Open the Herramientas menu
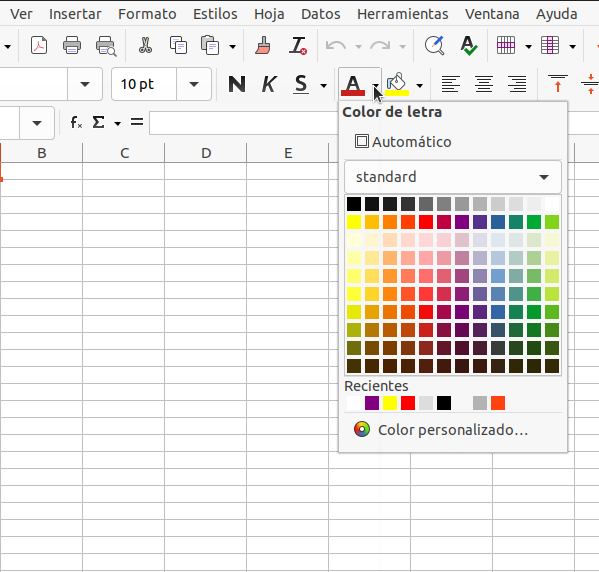Screen dimensions: 599x572 tap(403, 14)
